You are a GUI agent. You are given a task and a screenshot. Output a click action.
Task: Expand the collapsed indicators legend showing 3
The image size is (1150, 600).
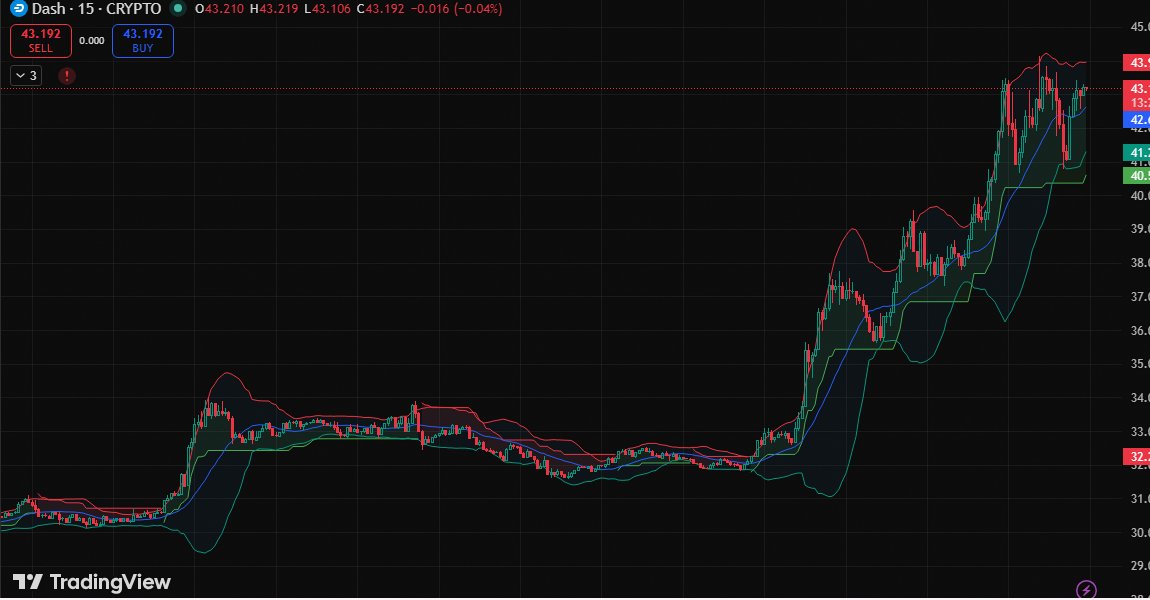point(26,75)
